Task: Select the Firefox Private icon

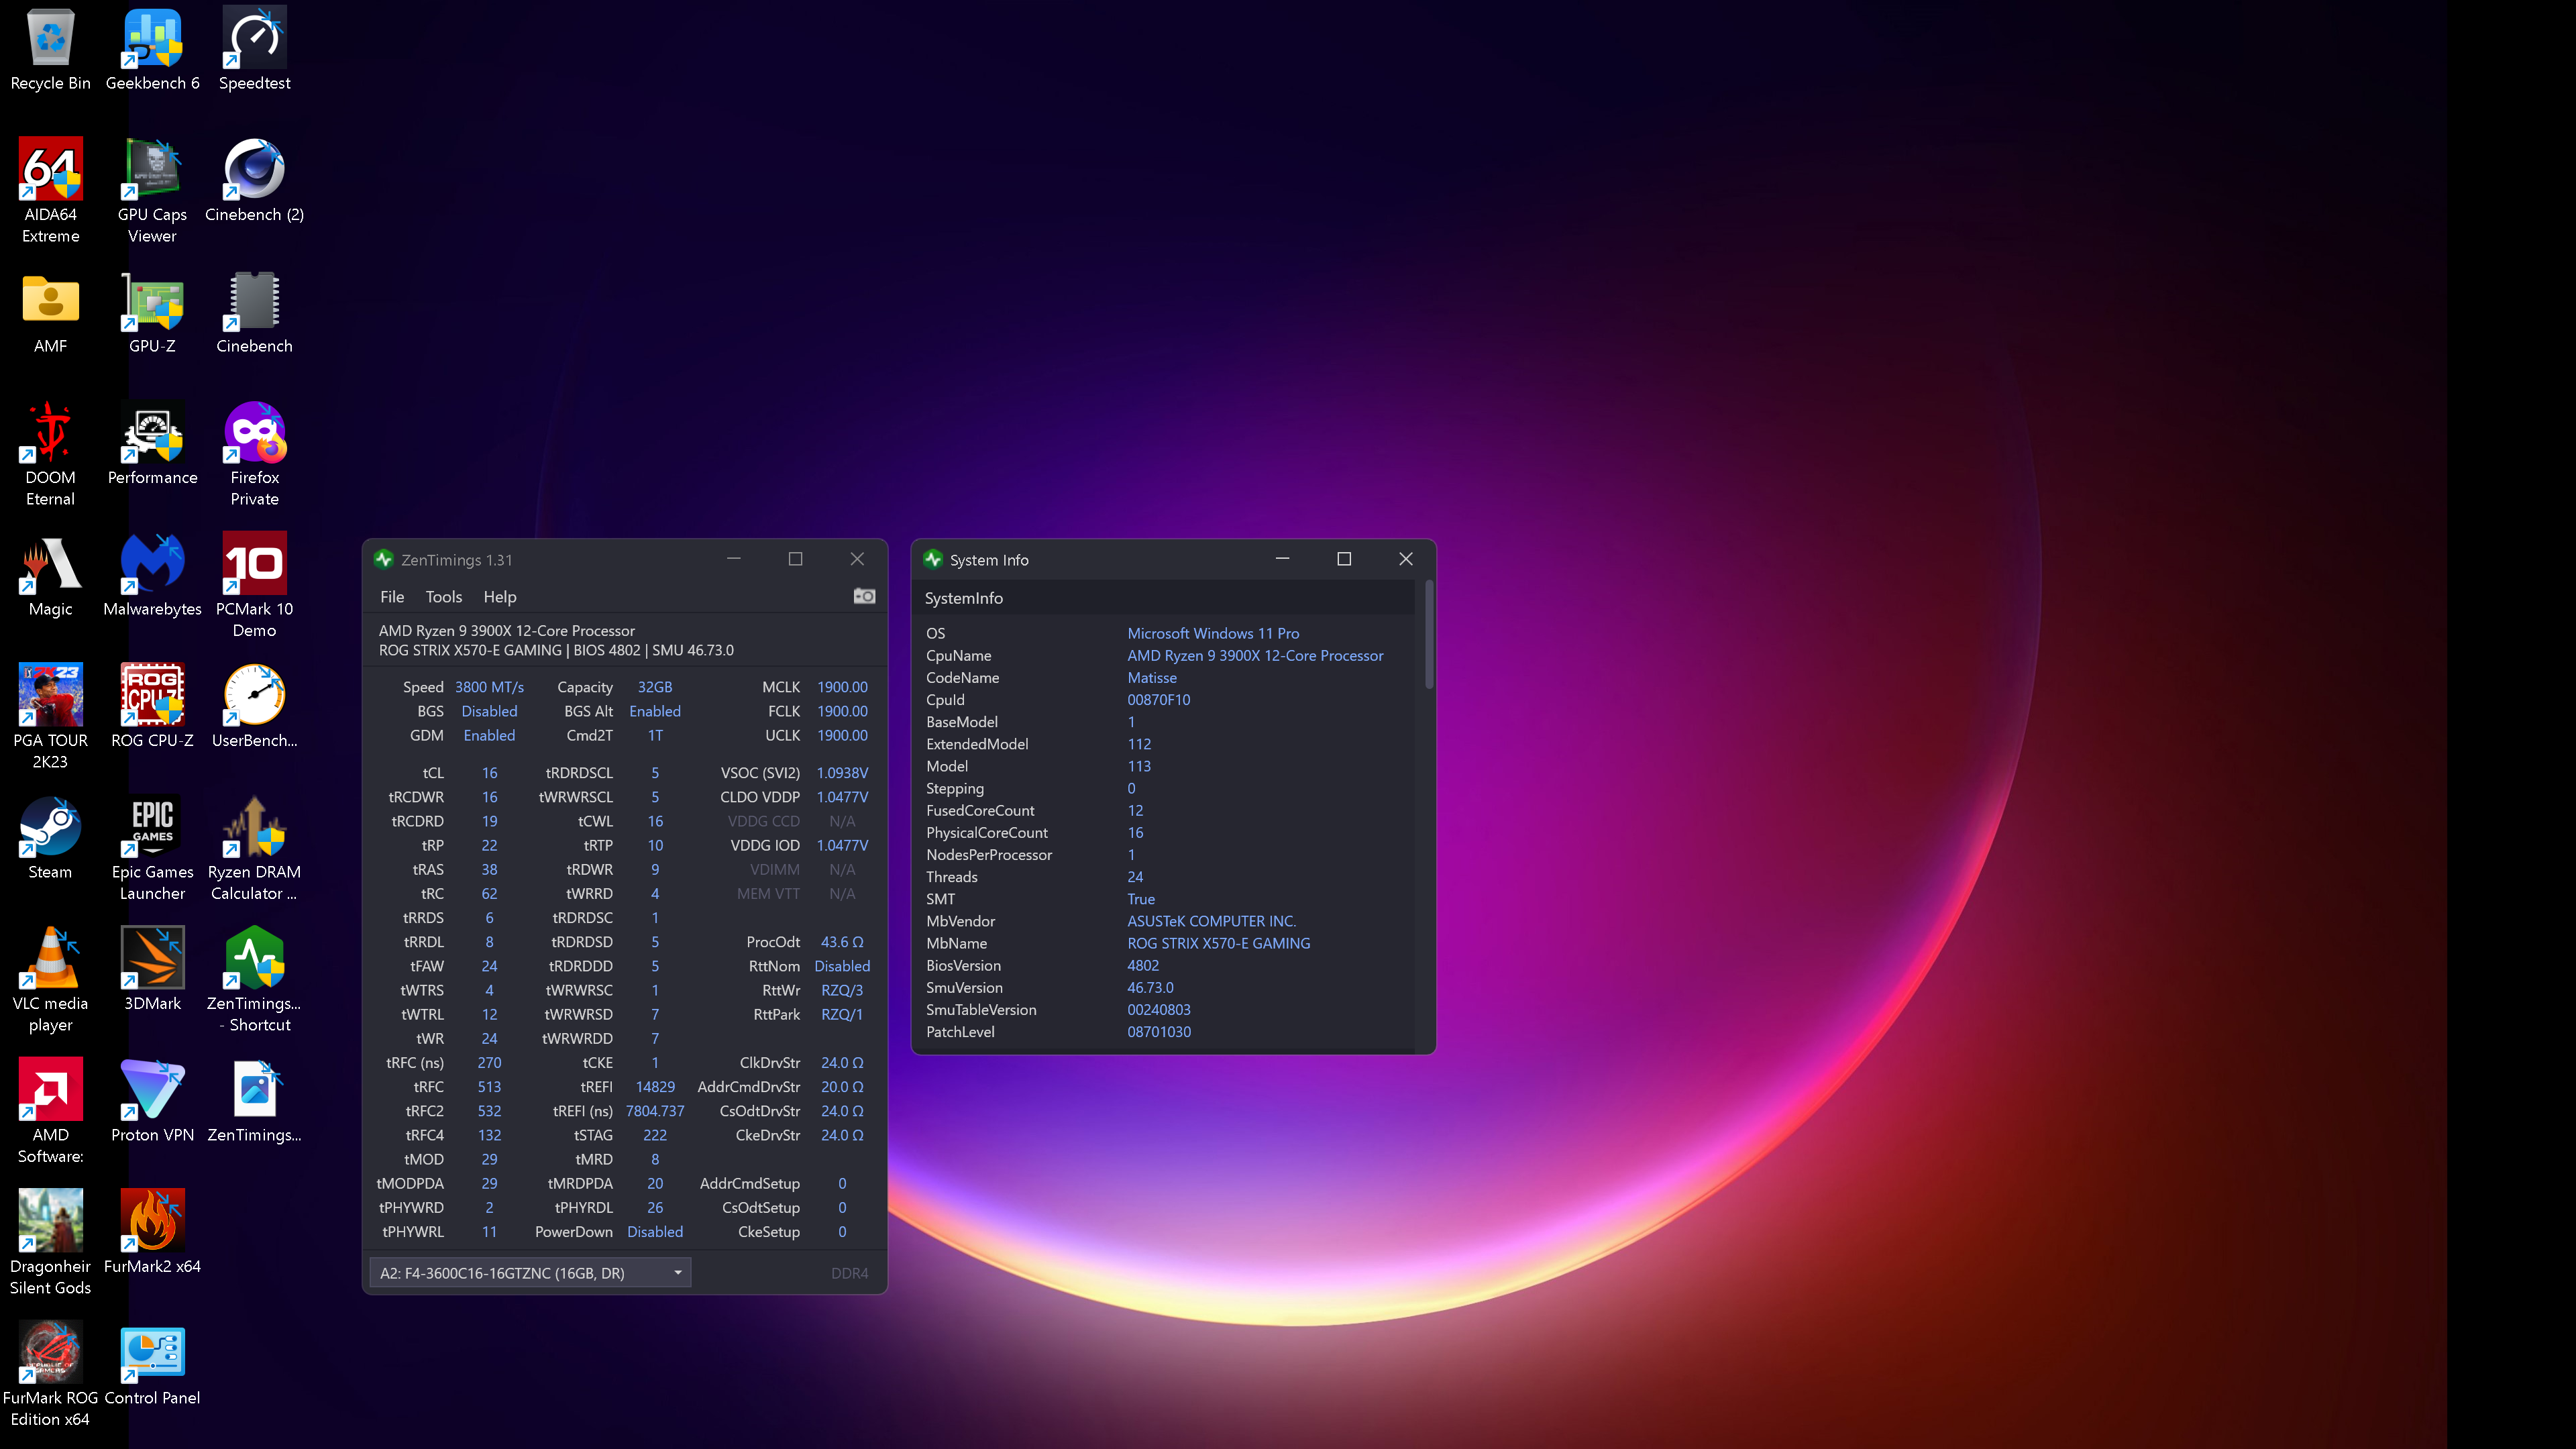Action: [x=254, y=455]
